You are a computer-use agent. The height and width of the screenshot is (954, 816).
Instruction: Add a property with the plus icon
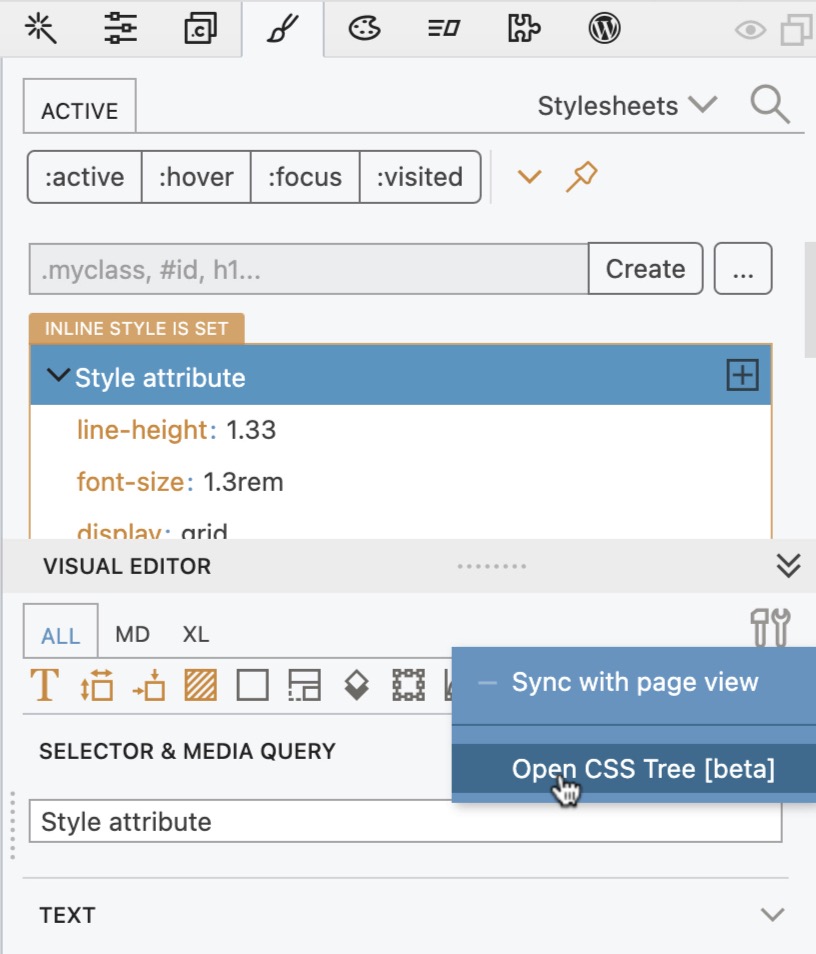pyautogui.click(x=742, y=375)
